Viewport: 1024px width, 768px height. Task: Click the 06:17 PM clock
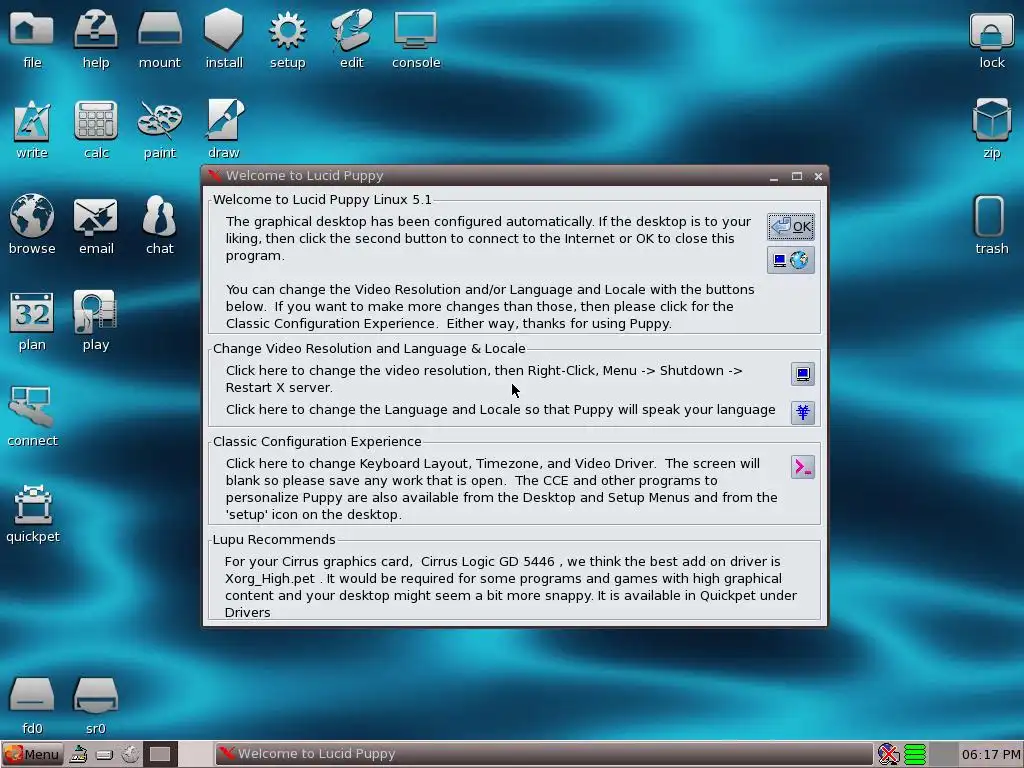[x=990, y=755]
